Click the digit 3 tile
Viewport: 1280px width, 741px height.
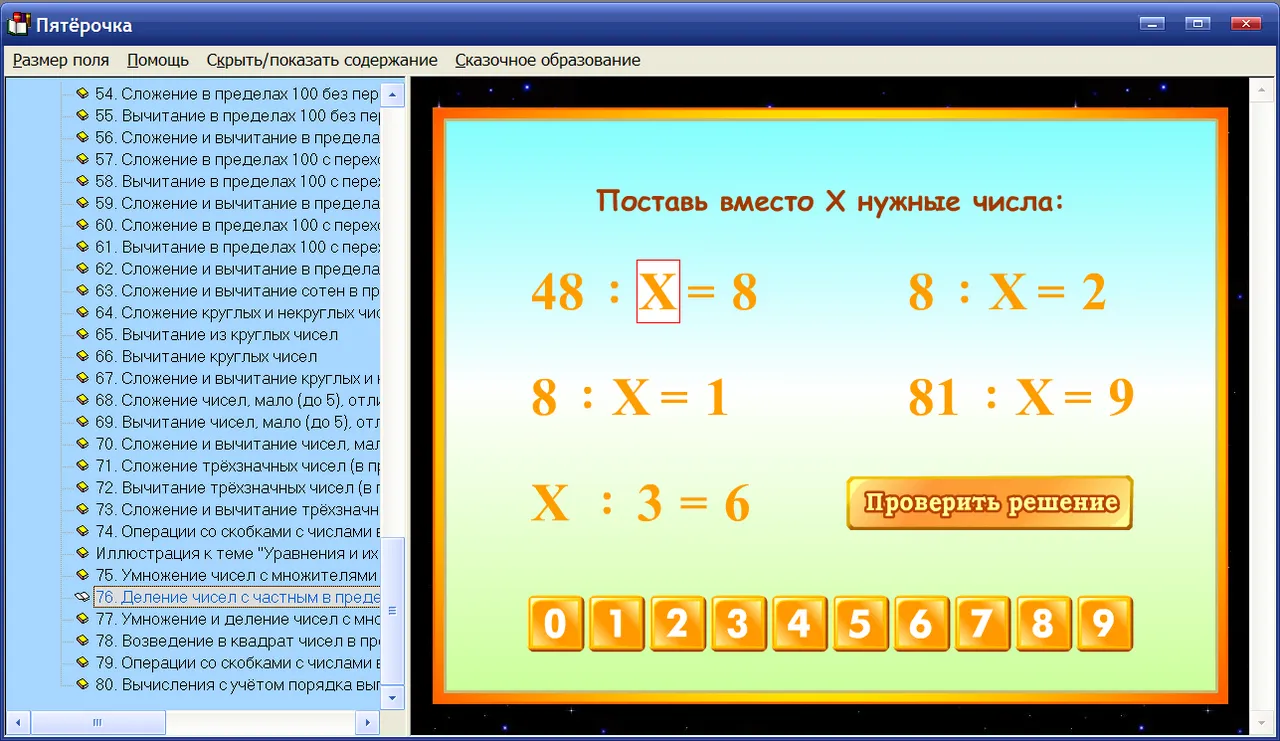pyautogui.click(x=739, y=624)
